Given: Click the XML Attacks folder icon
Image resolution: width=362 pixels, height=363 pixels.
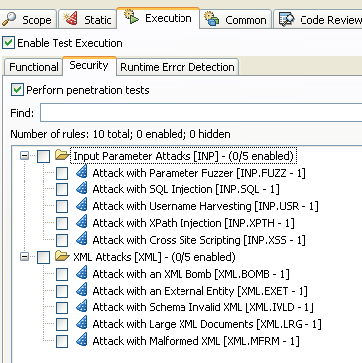Looking at the screenshot, I should point(62,256).
